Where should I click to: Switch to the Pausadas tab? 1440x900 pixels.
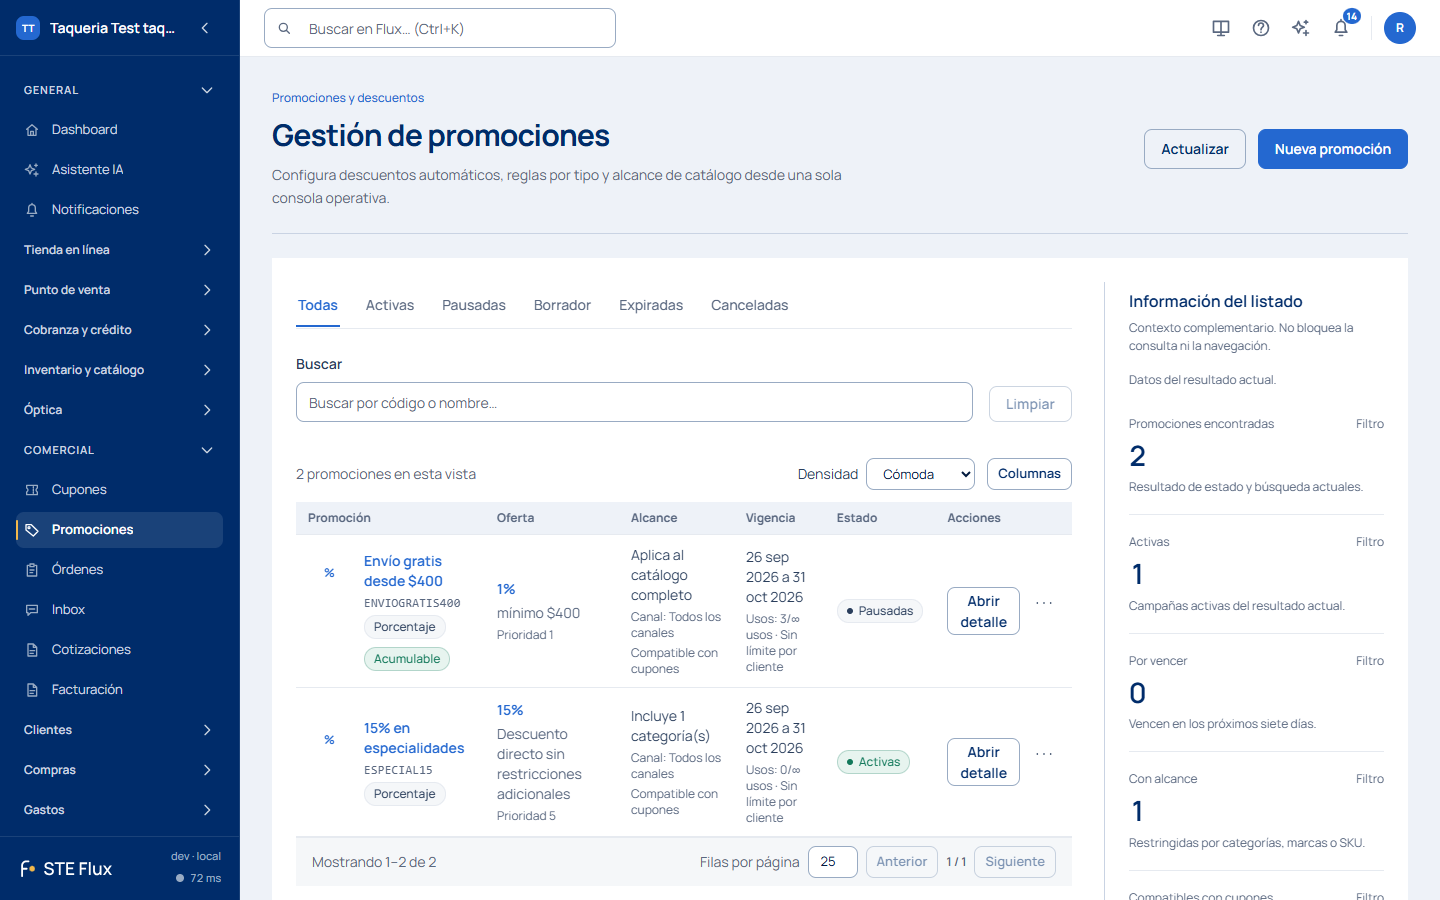[474, 305]
